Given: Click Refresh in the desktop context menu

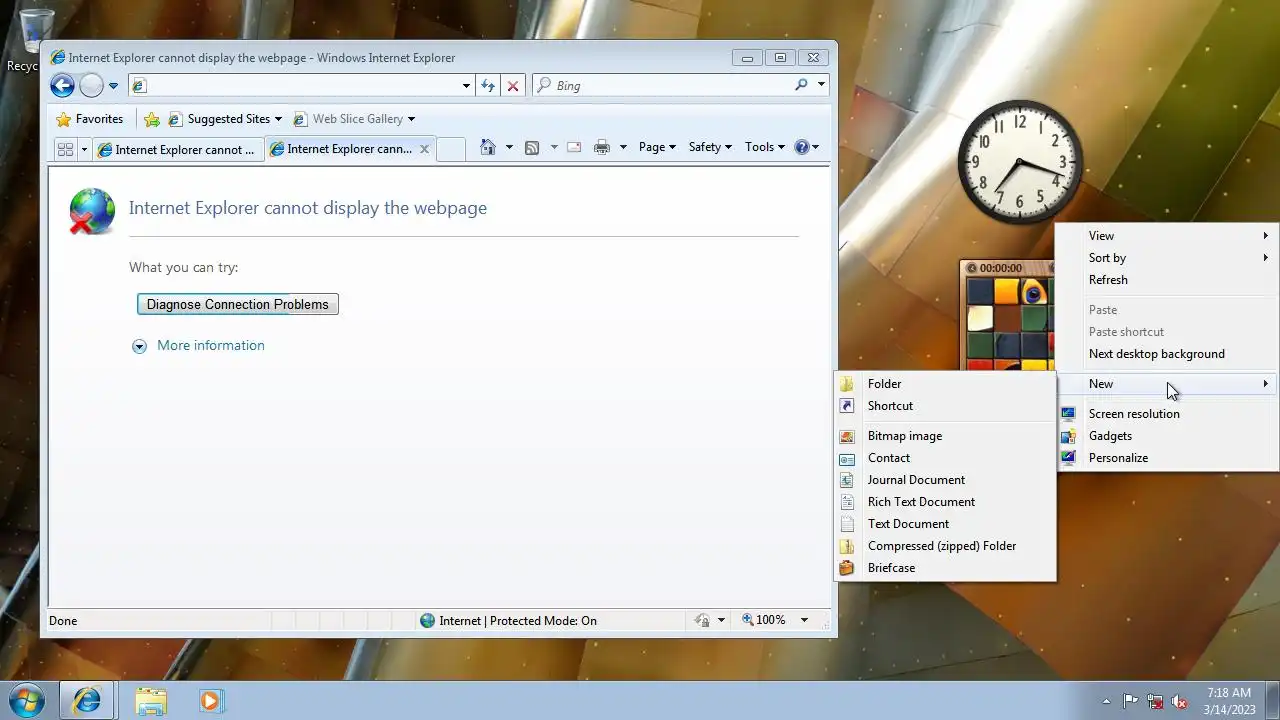Looking at the screenshot, I should (1167, 280).
